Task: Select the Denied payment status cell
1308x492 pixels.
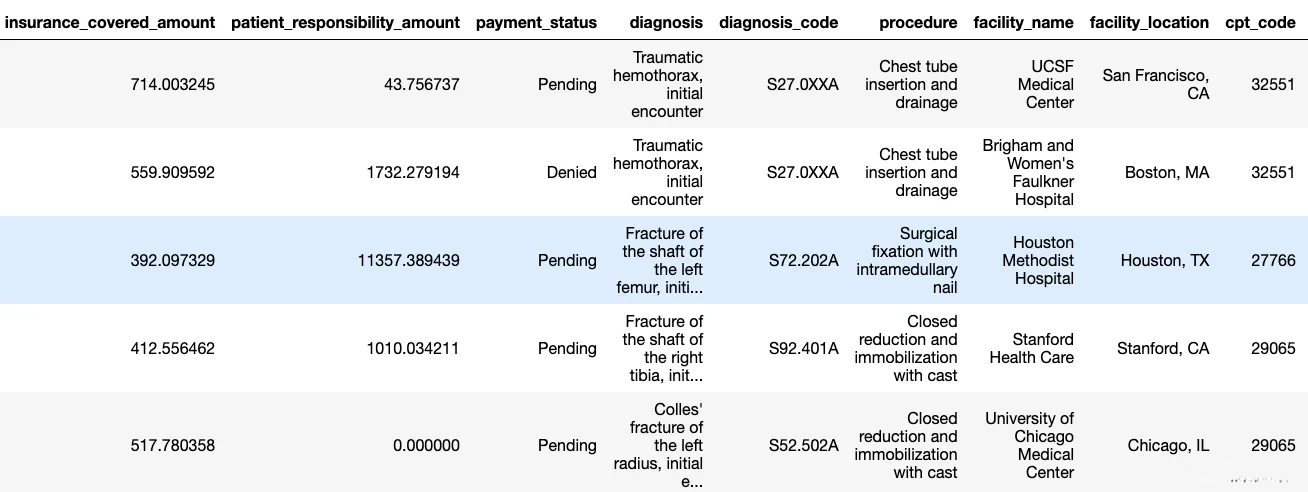Action: (x=571, y=172)
